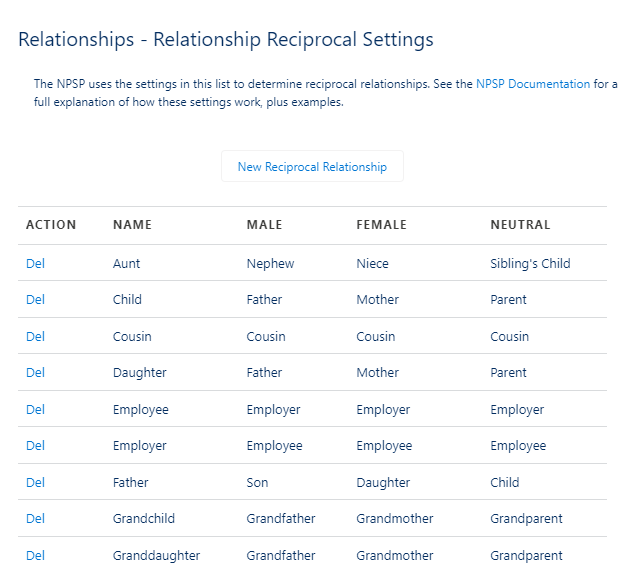Select the Aunt name cell

tap(127, 263)
